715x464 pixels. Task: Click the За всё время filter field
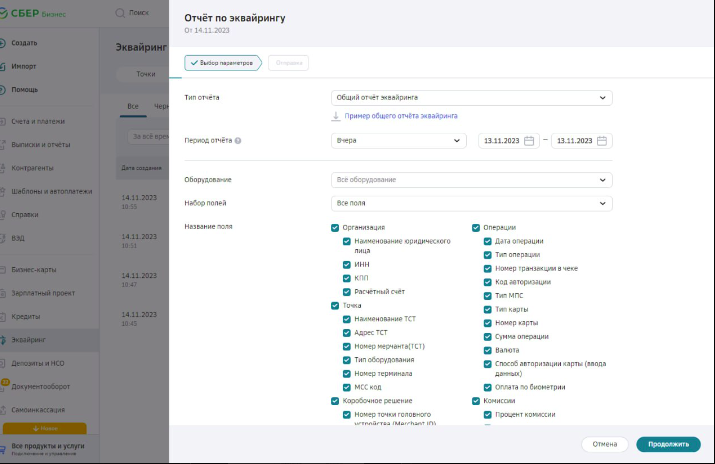click(148, 137)
